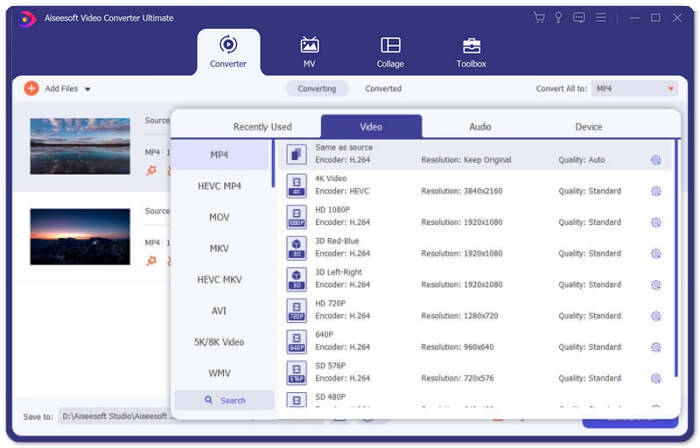Open settings gear for 640P
The height and width of the screenshot is (448, 700).
(655, 347)
